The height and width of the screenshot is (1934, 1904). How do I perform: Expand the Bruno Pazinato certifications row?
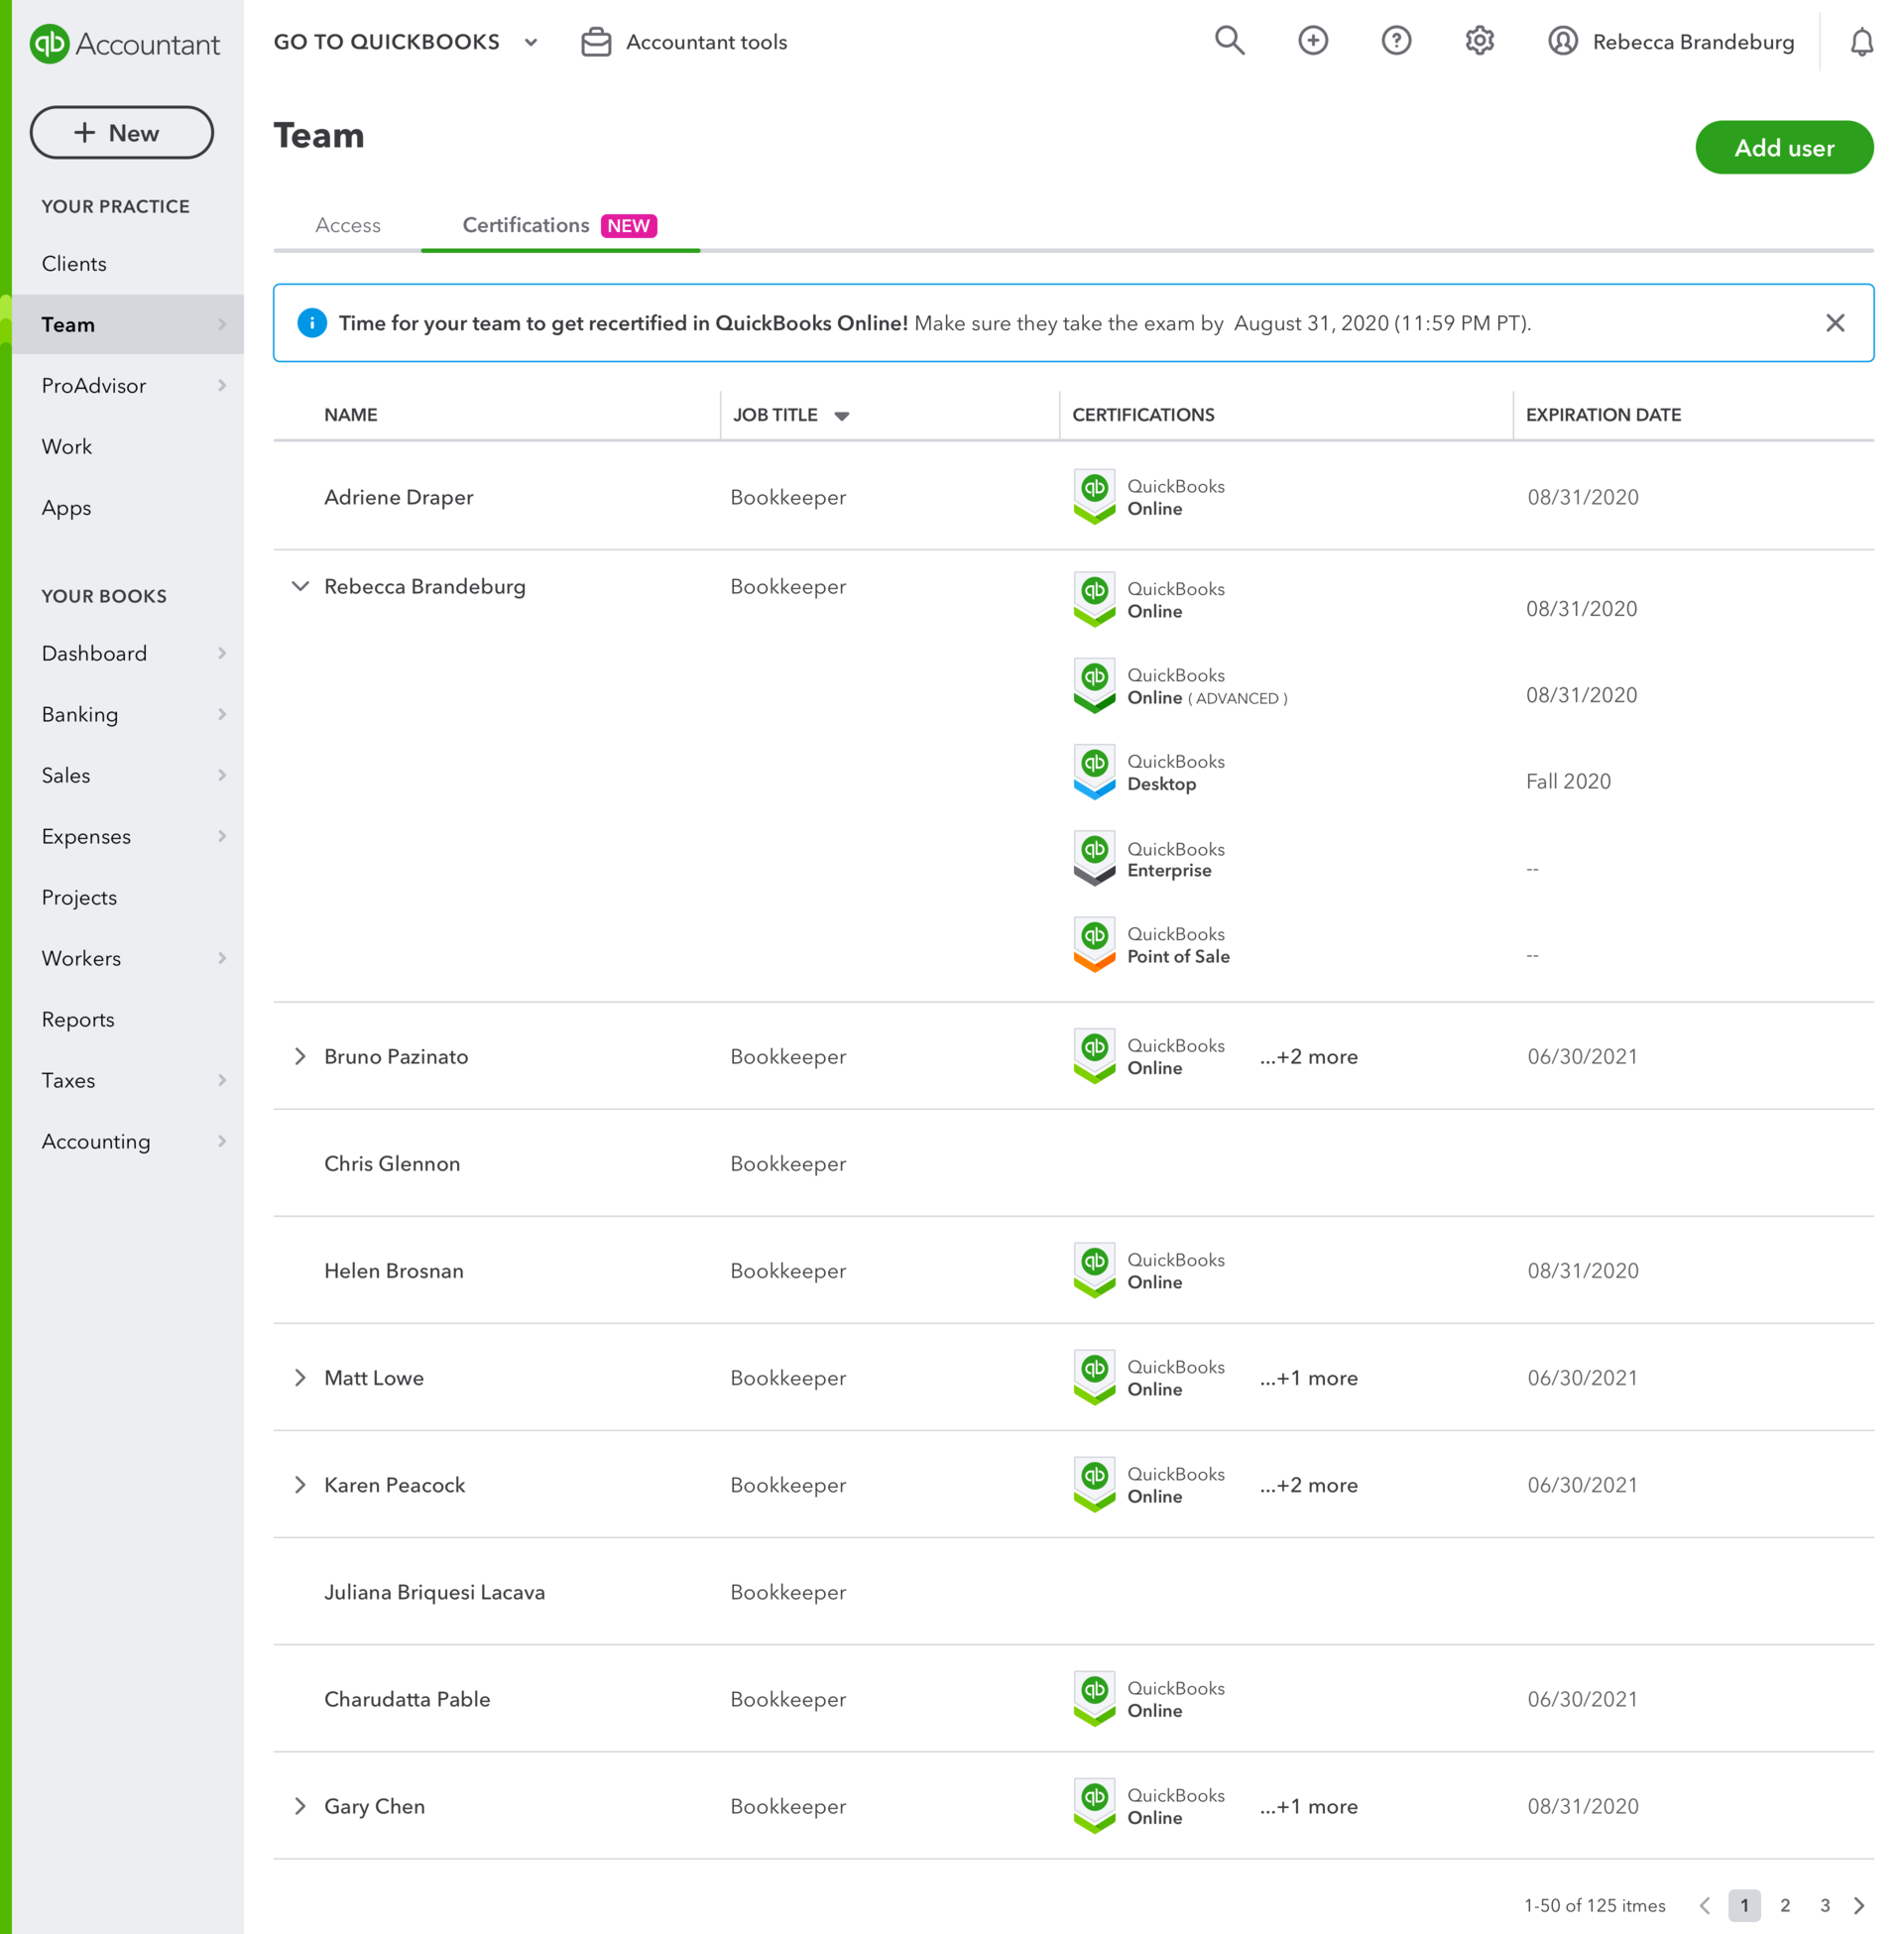(300, 1056)
